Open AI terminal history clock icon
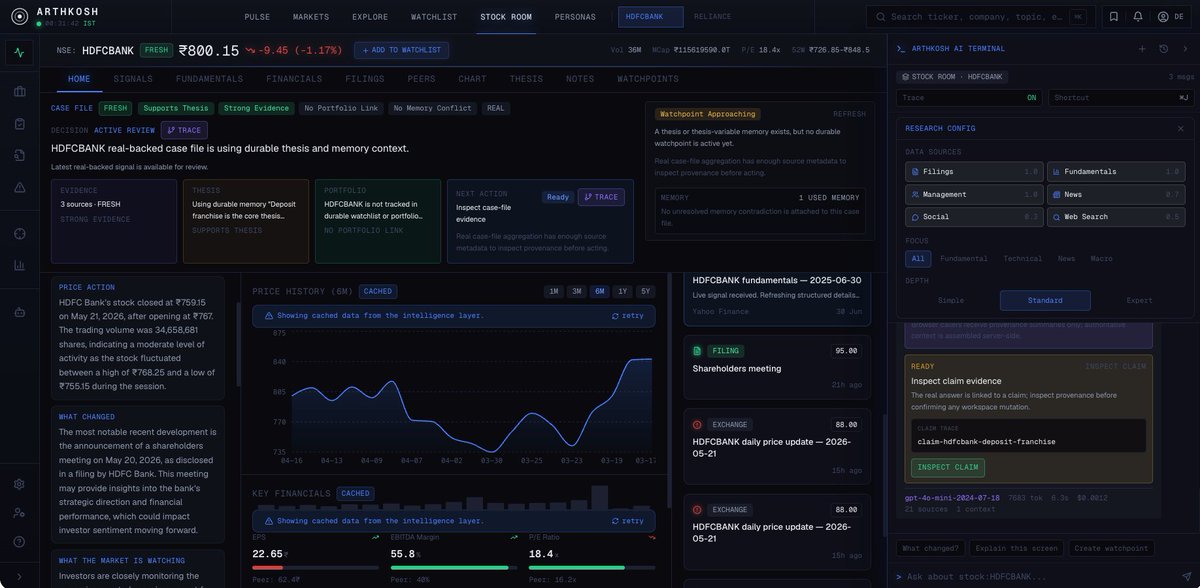Image resolution: width=1200 pixels, height=588 pixels. (1163, 48)
